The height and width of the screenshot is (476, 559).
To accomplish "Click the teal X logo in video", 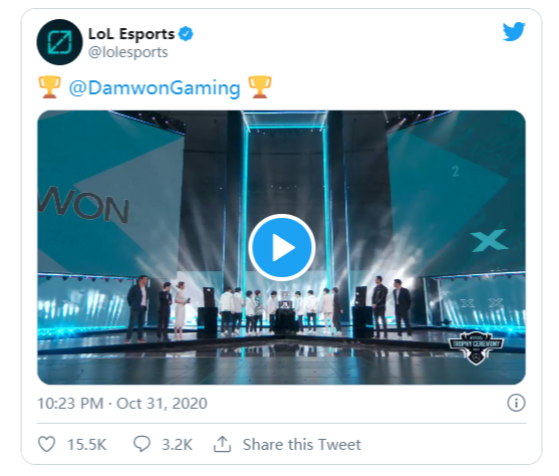I will click(x=489, y=240).
